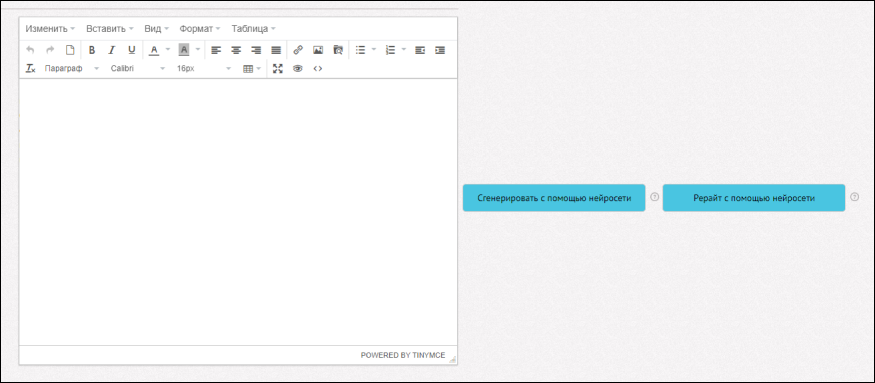This screenshot has height=383, width=875.
Task: Open the Параграф format dropdown
Action: [71, 69]
